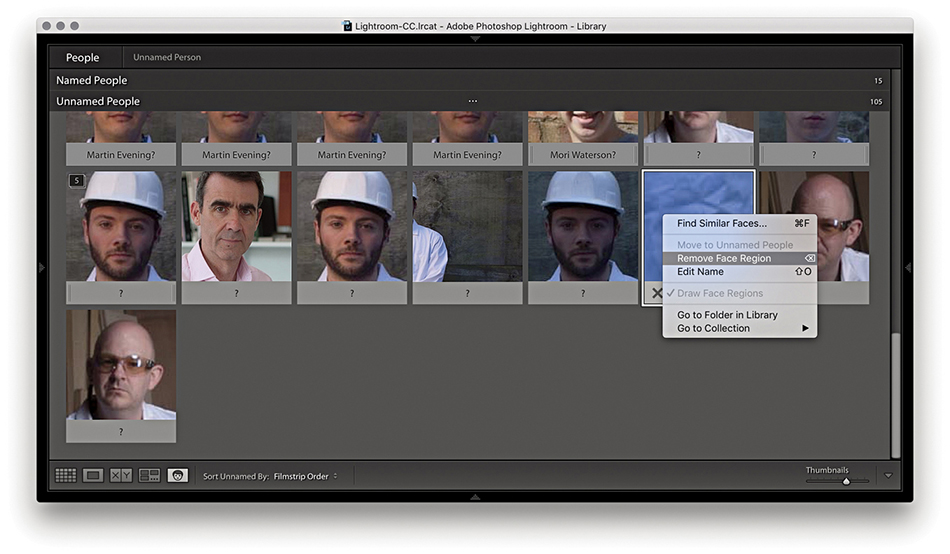Open Compare view (X|Y) icon
Screen dimensions: 950x554
pos(121,476)
